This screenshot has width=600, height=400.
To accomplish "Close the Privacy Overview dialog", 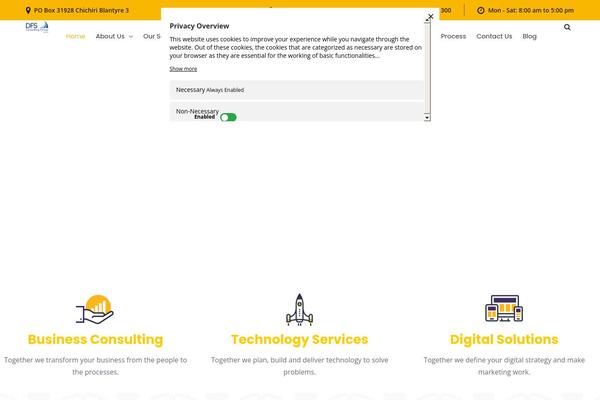I will tap(430, 16).
